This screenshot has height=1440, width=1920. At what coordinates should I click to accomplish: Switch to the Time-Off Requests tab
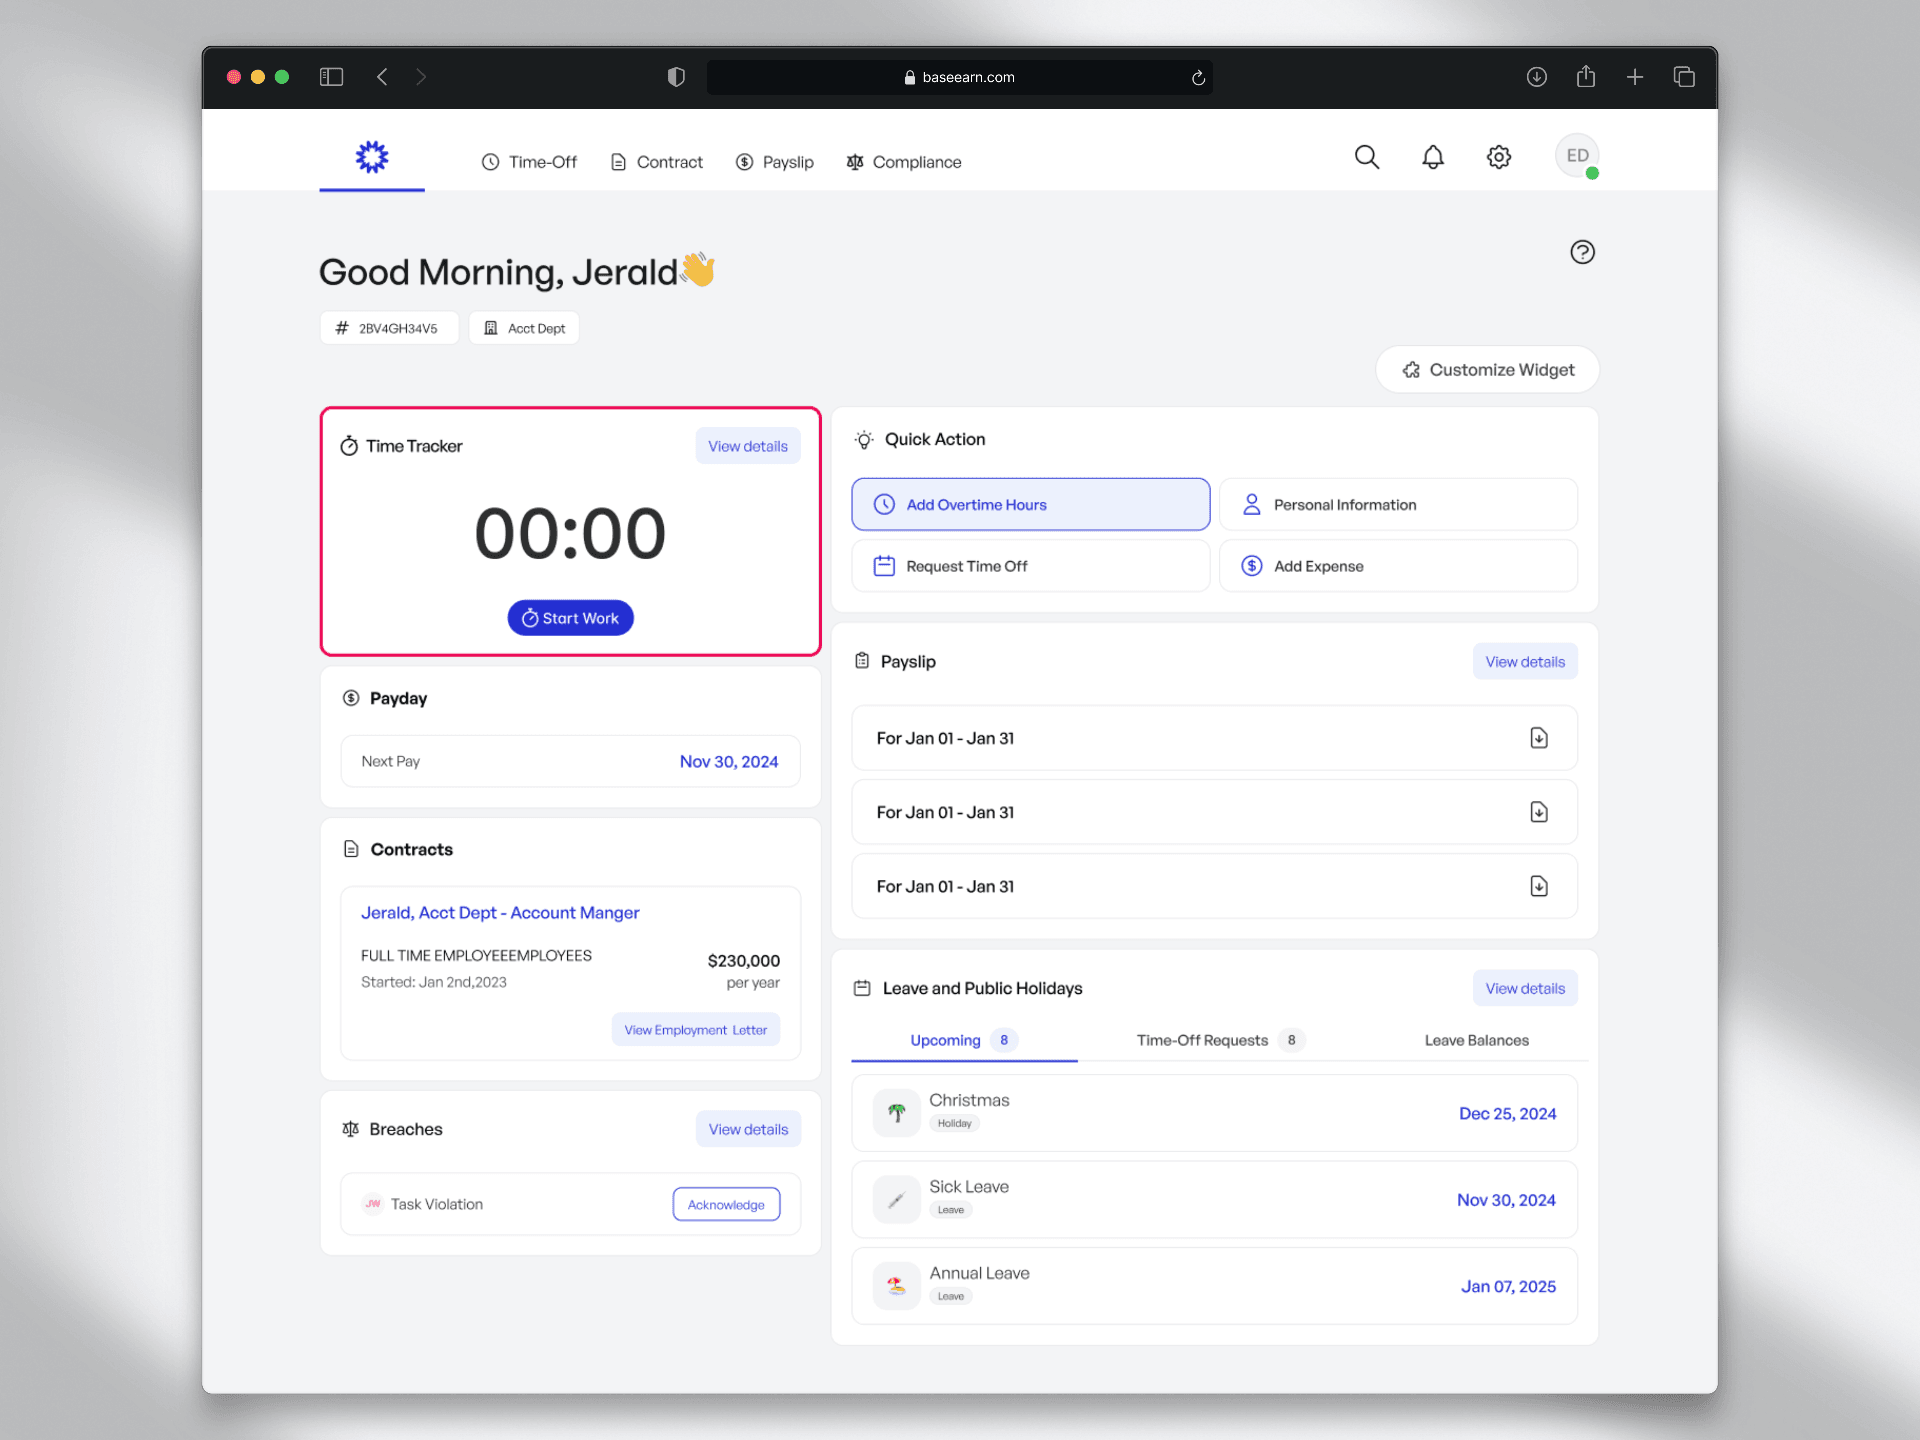(1202, 1040)
